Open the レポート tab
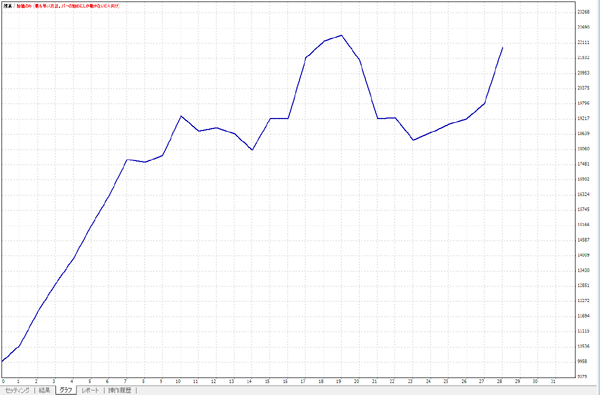Viewport: 600px width, 395px height. [90, 390]
